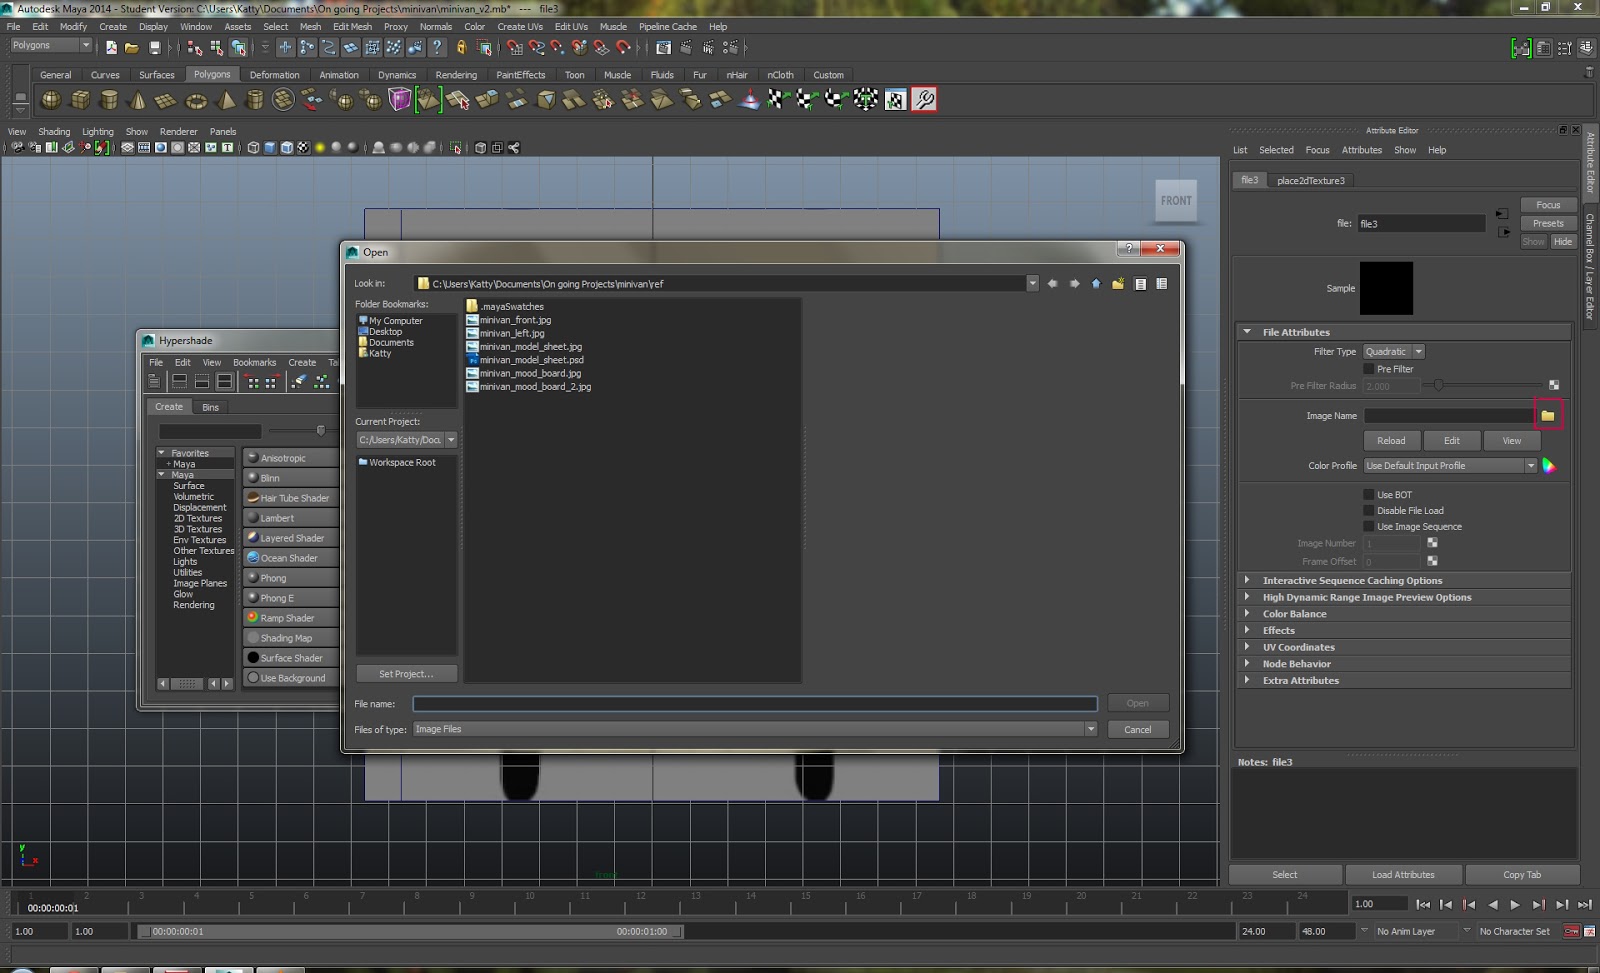Screen dimensions: 1600x973
Task: Click the black Sample swatch
Action: (x=1386, y=288)
